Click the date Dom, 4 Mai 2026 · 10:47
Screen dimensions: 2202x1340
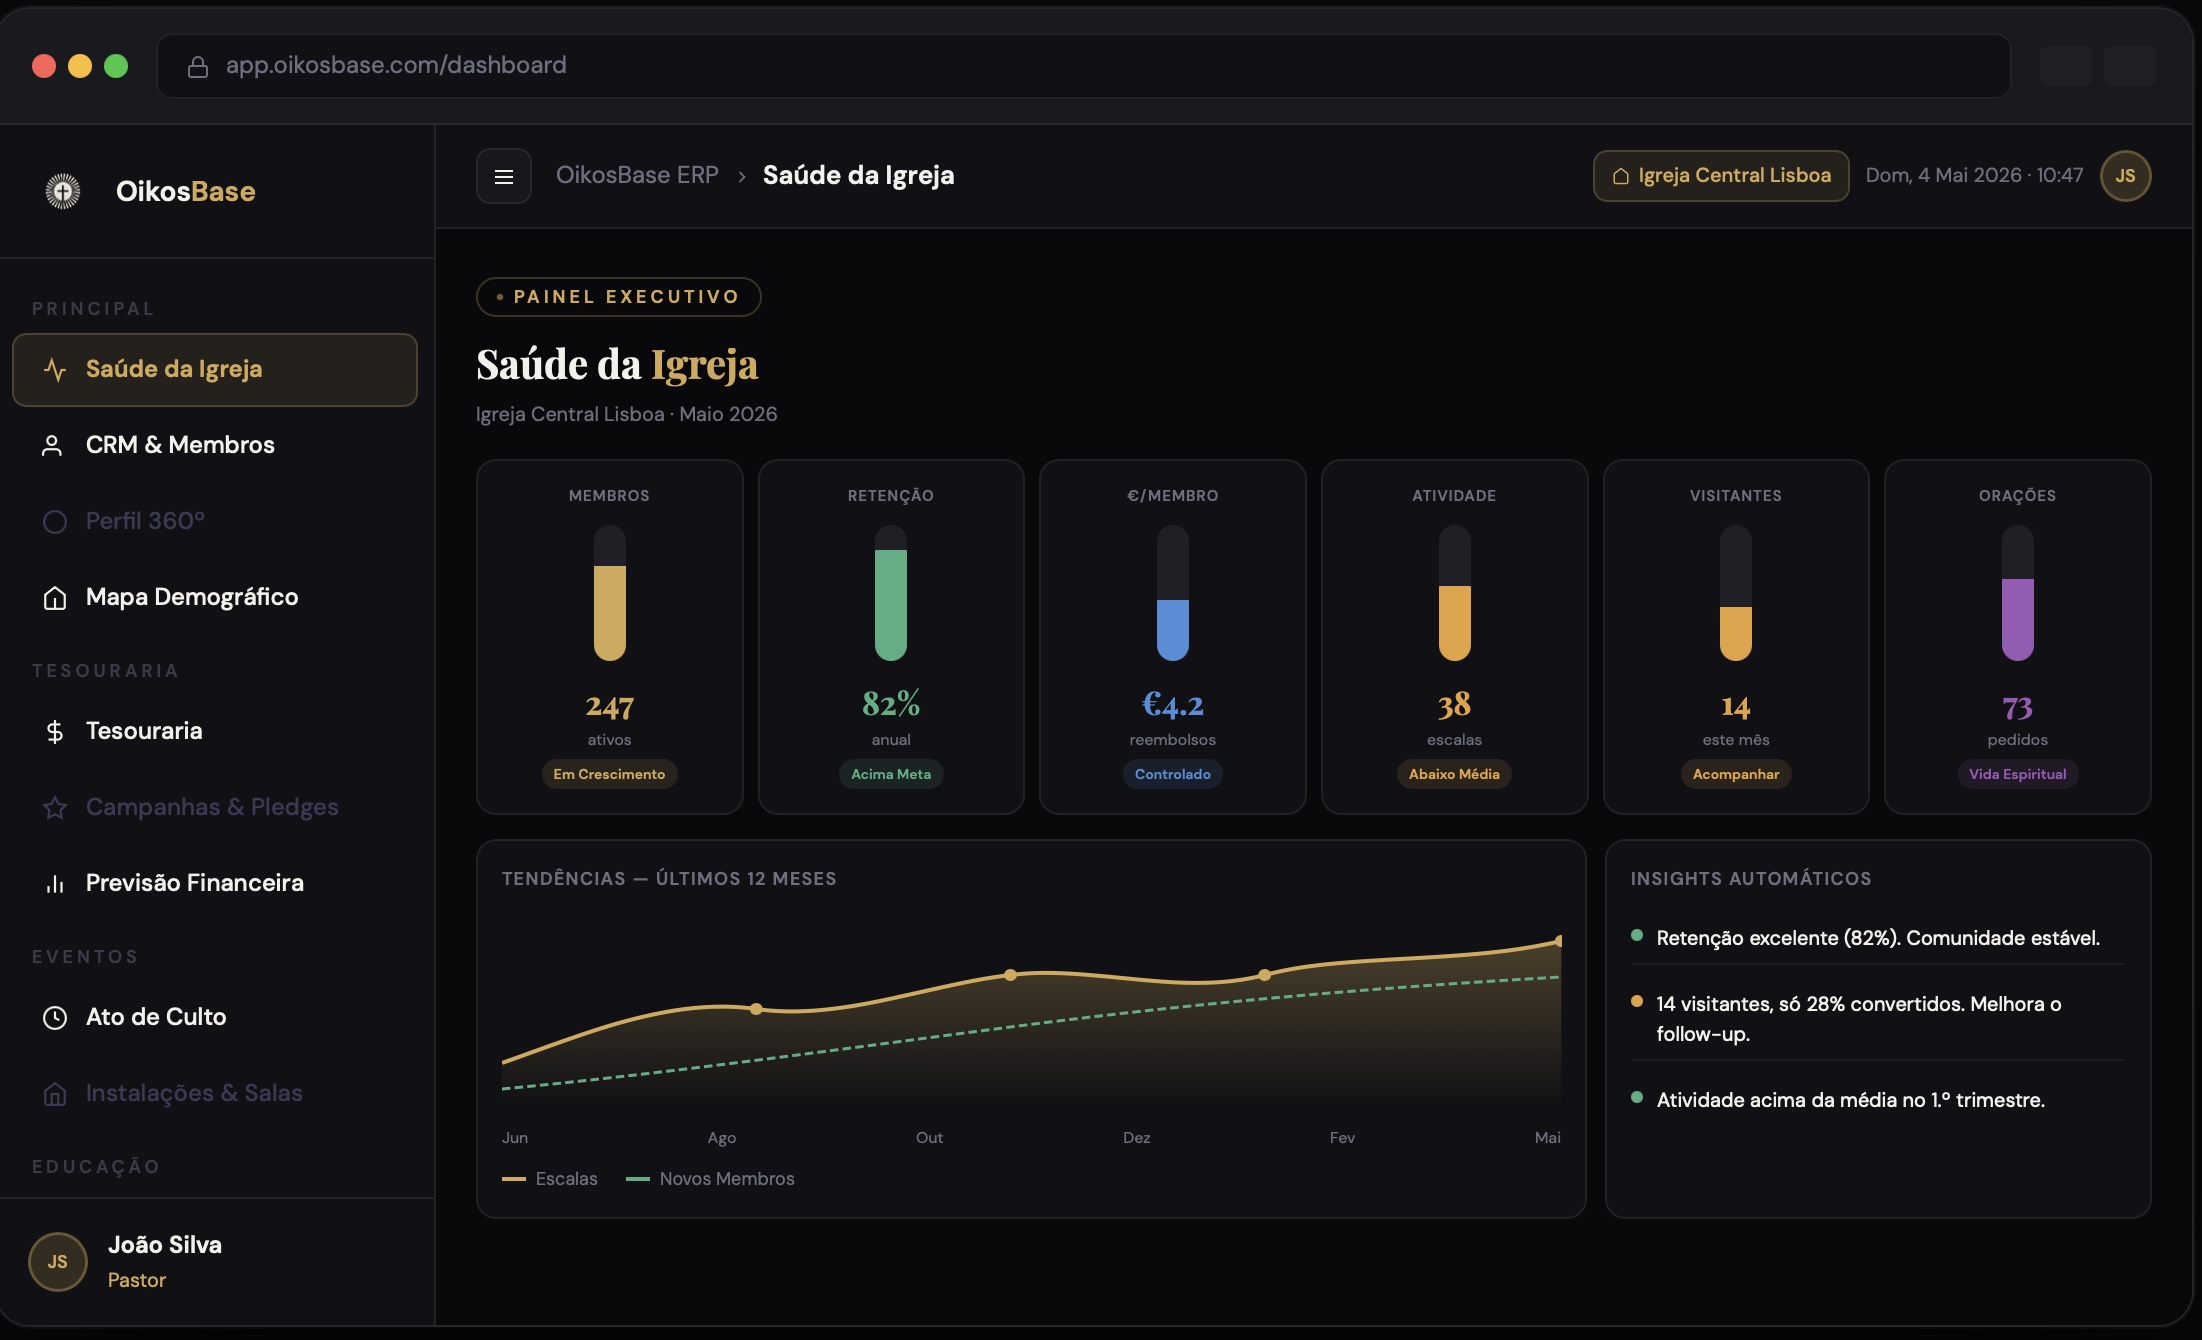click(x=1974, y=176)
